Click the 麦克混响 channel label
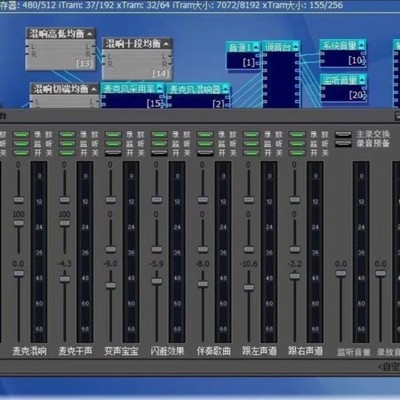This screenshot has height=400, width=400. pos(29,351)
